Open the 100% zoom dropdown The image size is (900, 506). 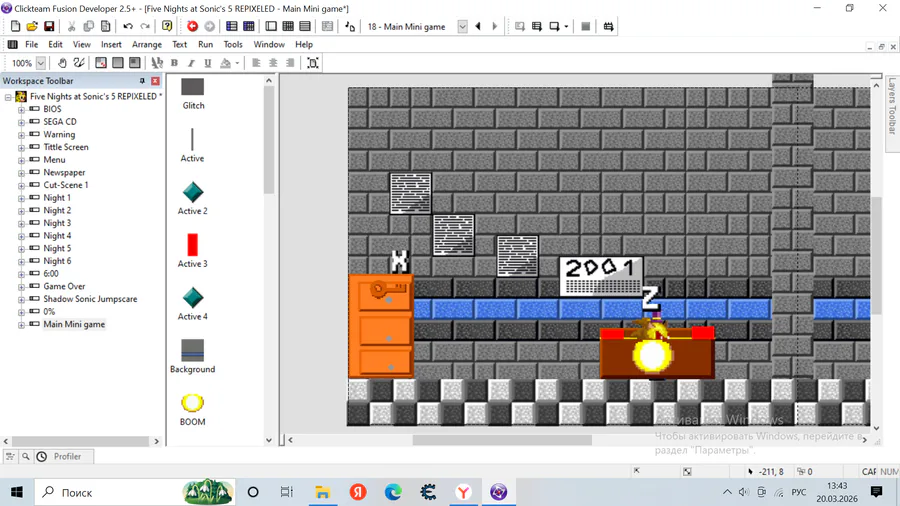click(x=41, y=63)
